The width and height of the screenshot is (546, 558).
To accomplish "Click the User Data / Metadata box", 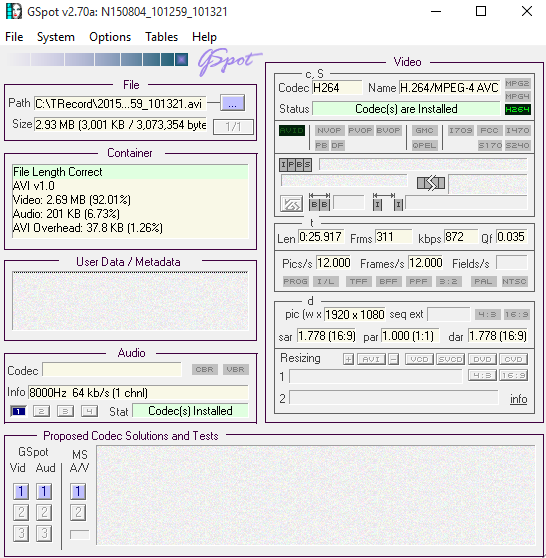I will click(130, 301).
